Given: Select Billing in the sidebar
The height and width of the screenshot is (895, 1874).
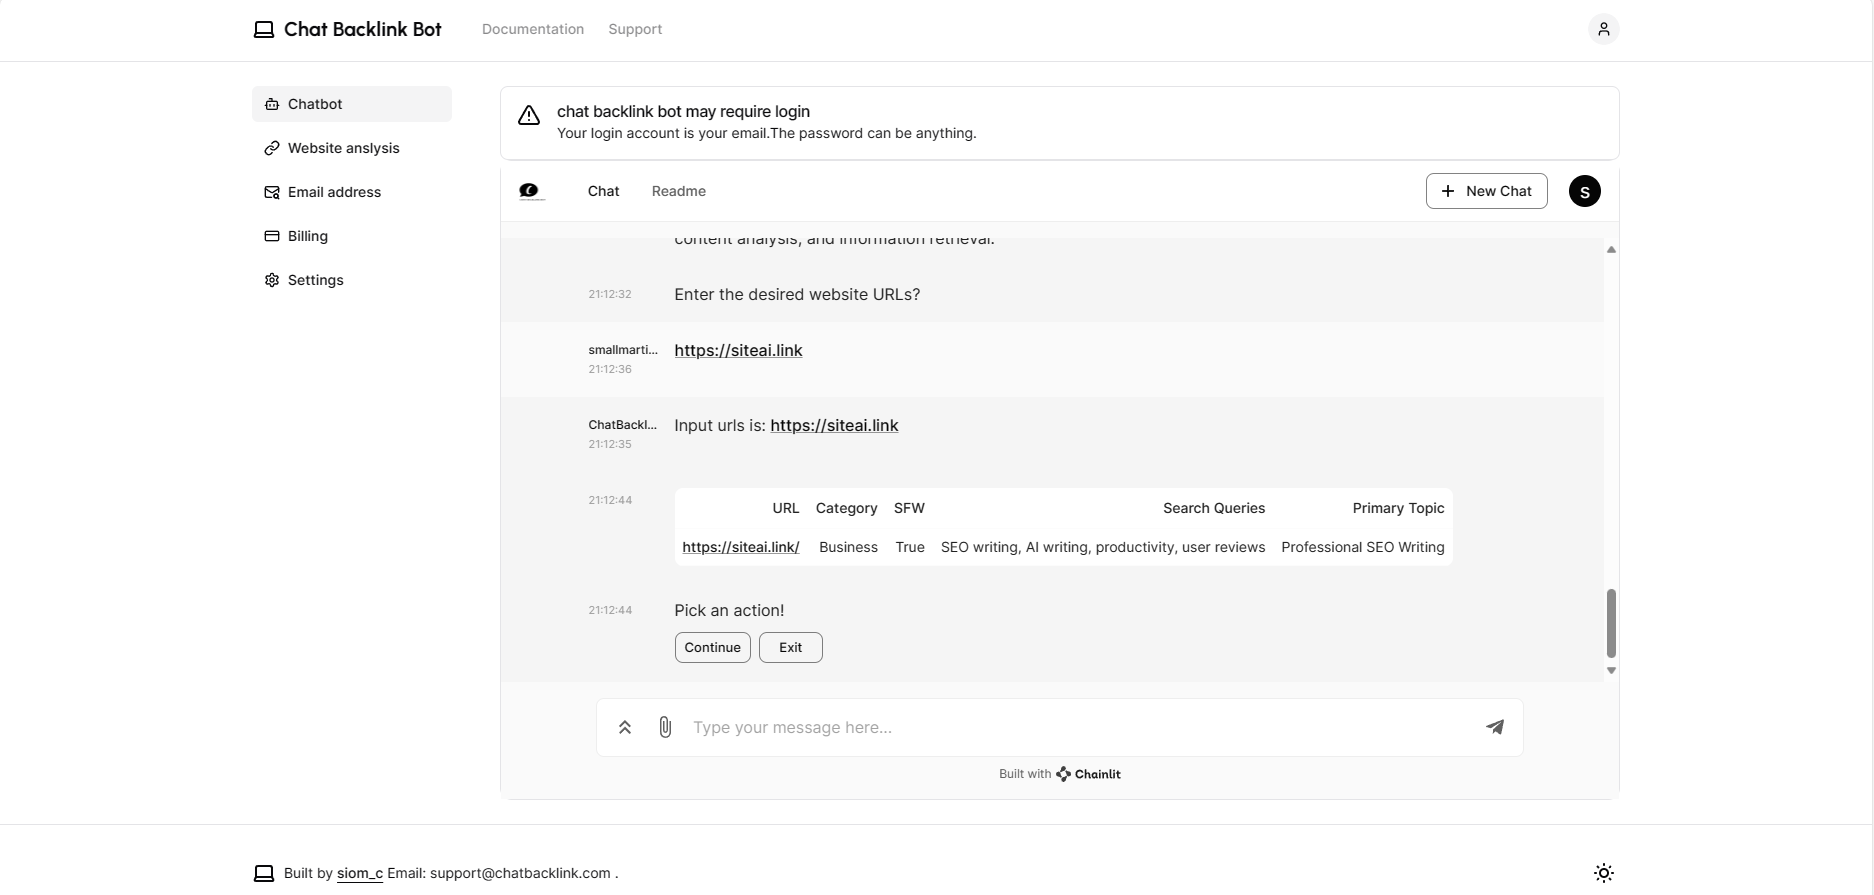Looking at the screenshot, I should 352,236.
